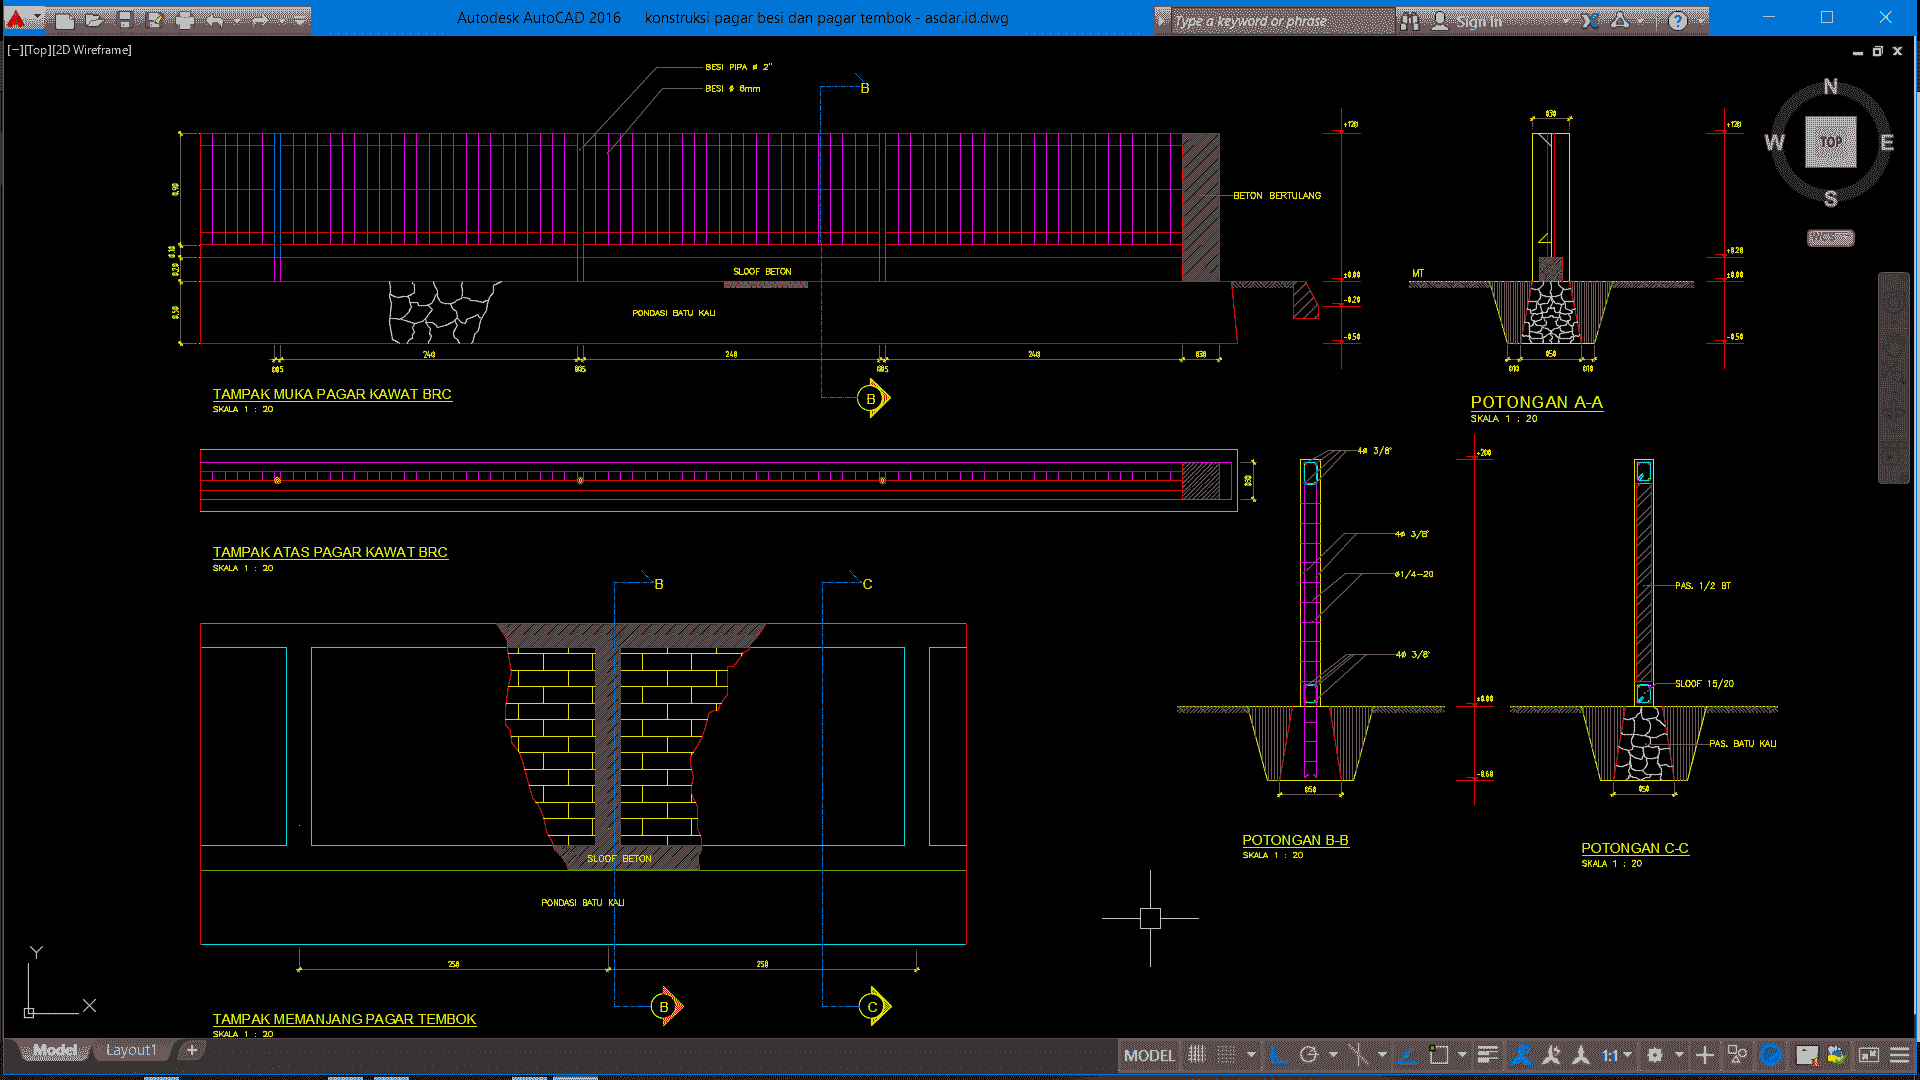The width and height of the screenshot is (1920, 1080).
Task: Open the status bar Customization menu icon
Action: pyautogui.click(x=1899, y=1055)
